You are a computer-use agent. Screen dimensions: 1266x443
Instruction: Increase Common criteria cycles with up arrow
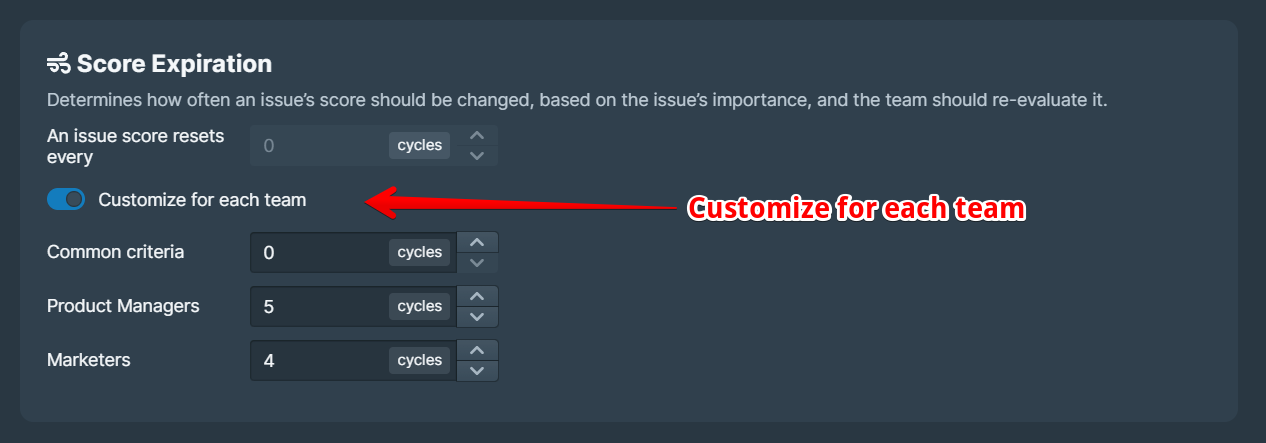pos(477,242)
